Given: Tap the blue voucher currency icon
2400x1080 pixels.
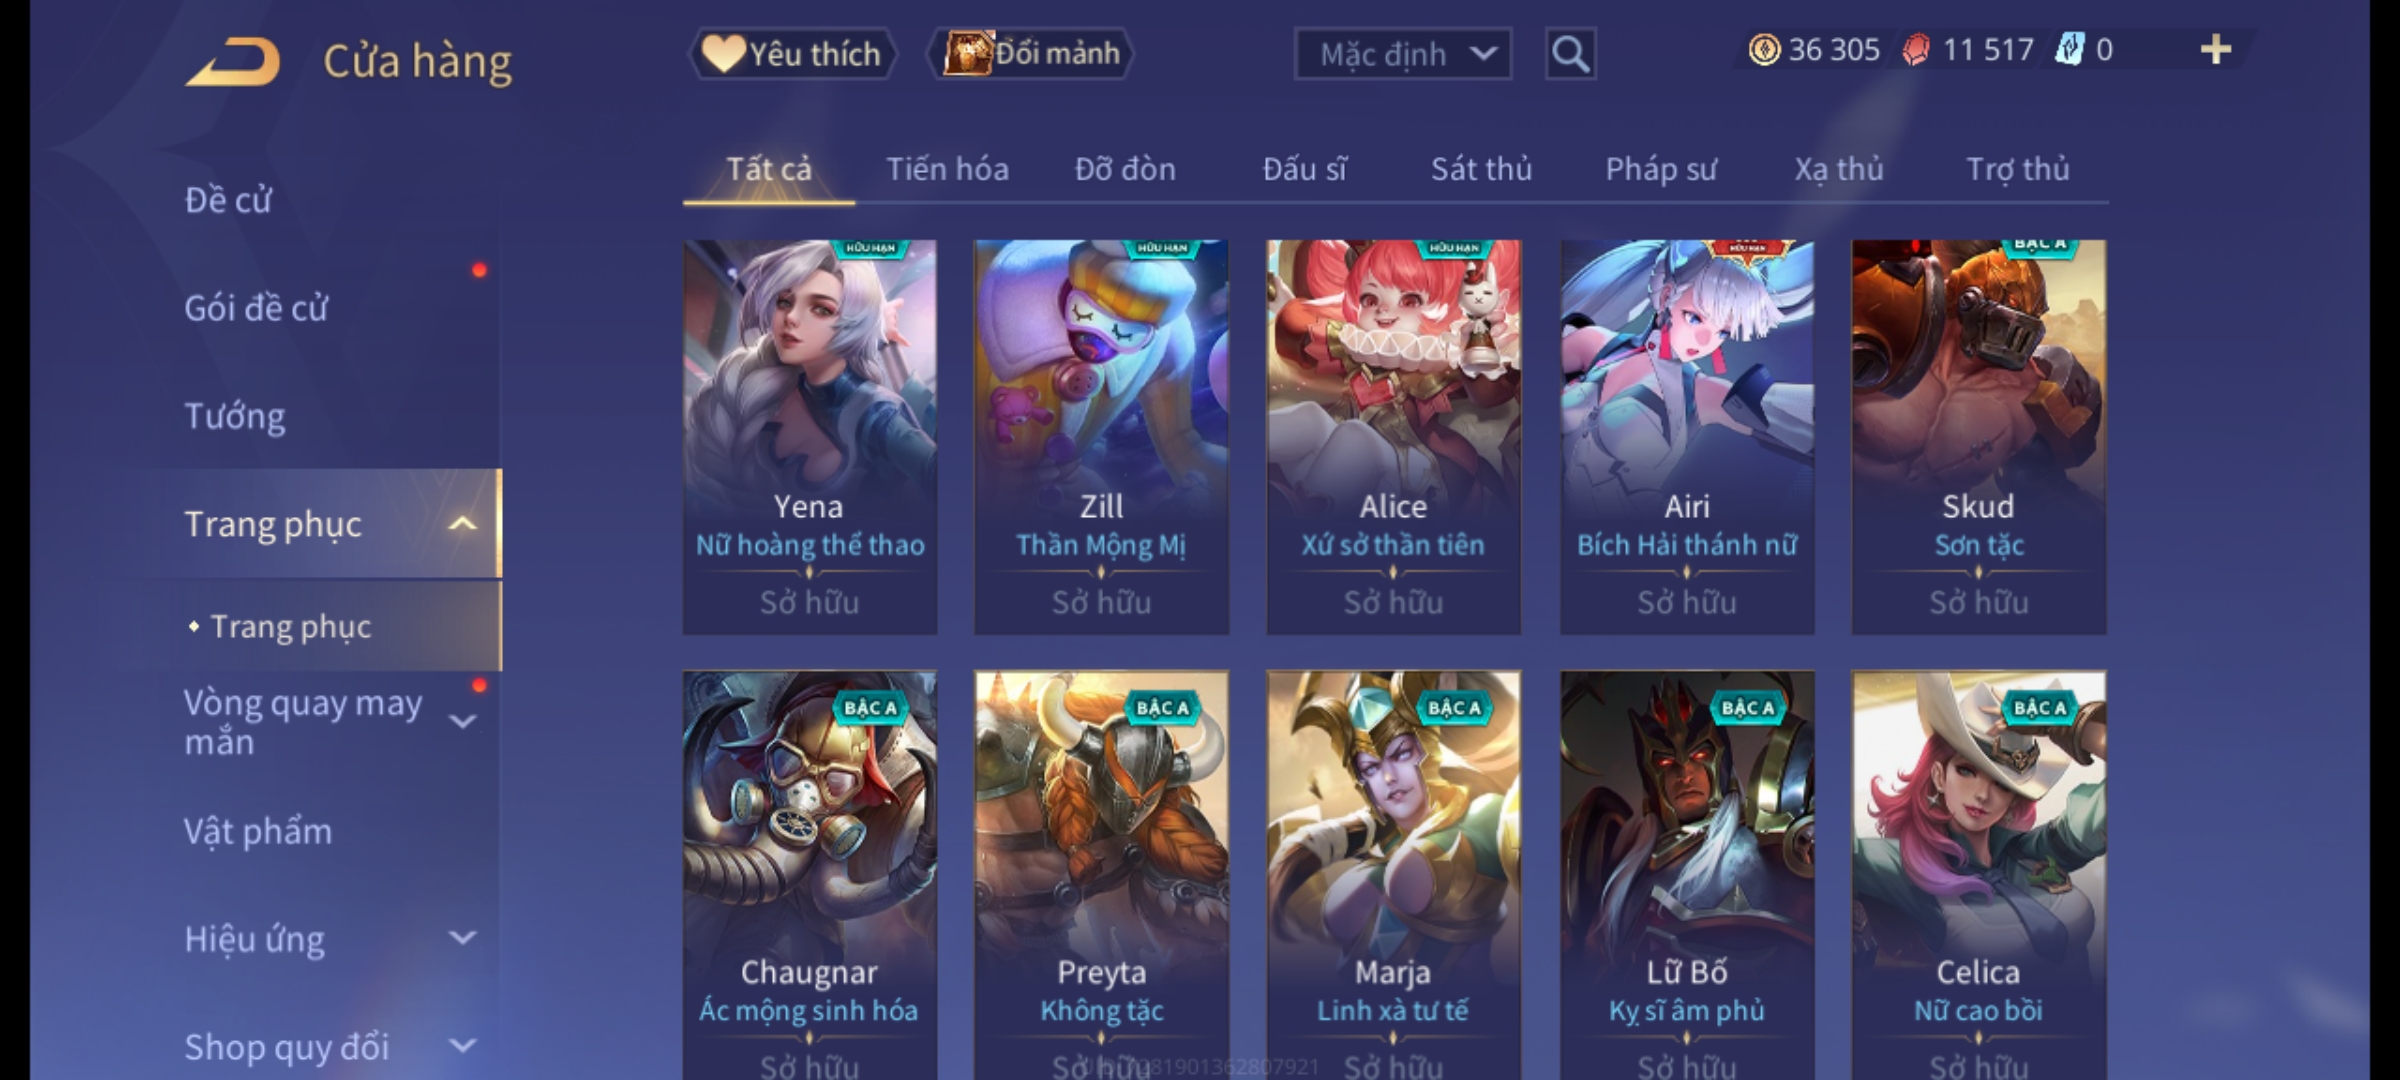Looking at the screenshot, I should tap(2069, 50).
